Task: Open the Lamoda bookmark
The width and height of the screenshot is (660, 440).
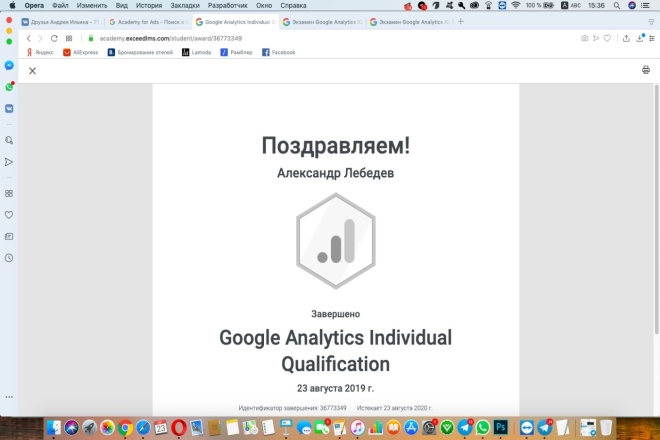Action: tap(197, 52)
